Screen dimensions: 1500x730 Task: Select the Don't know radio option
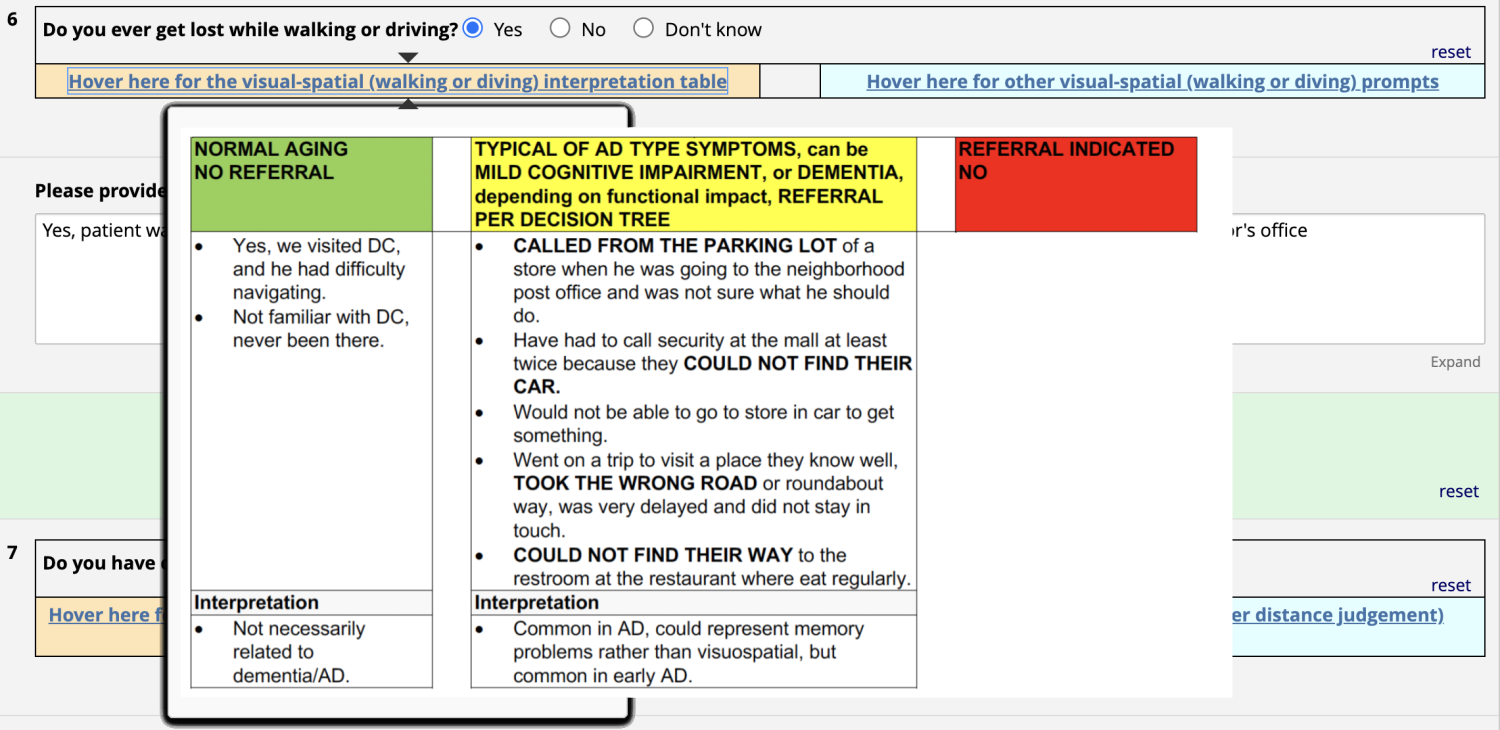point(644,29)
